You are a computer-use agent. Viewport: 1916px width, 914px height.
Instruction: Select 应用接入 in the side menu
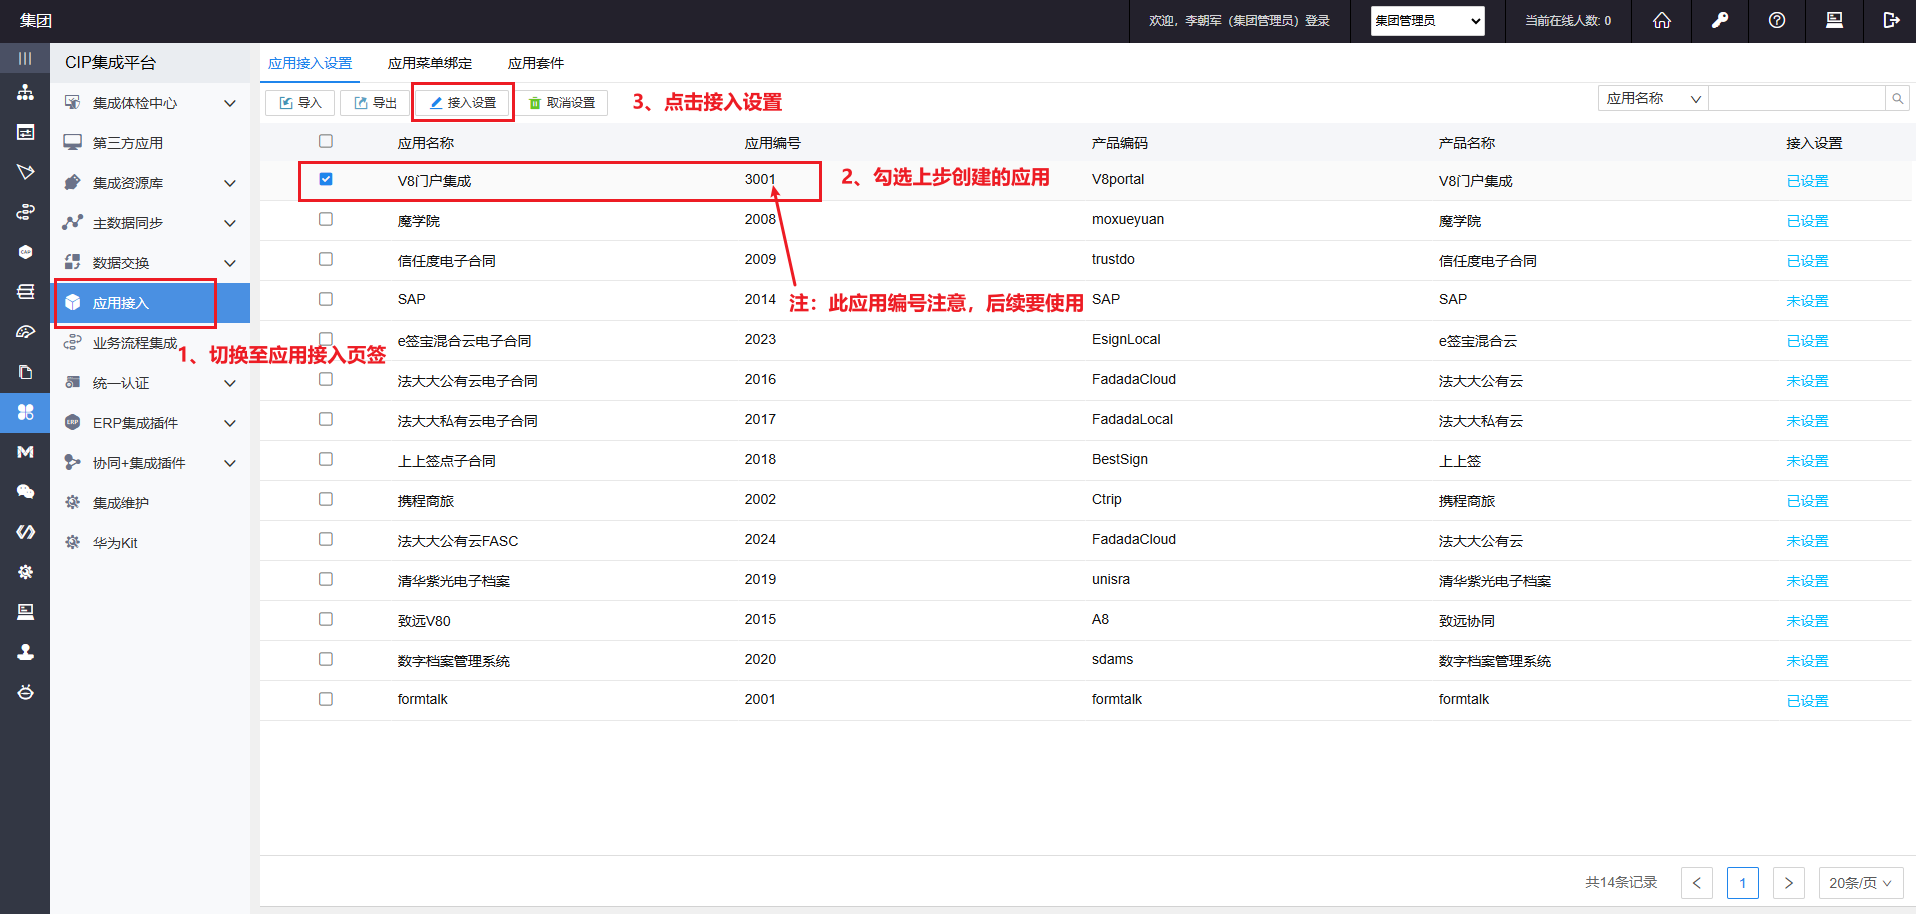click(x=150, y=303)
